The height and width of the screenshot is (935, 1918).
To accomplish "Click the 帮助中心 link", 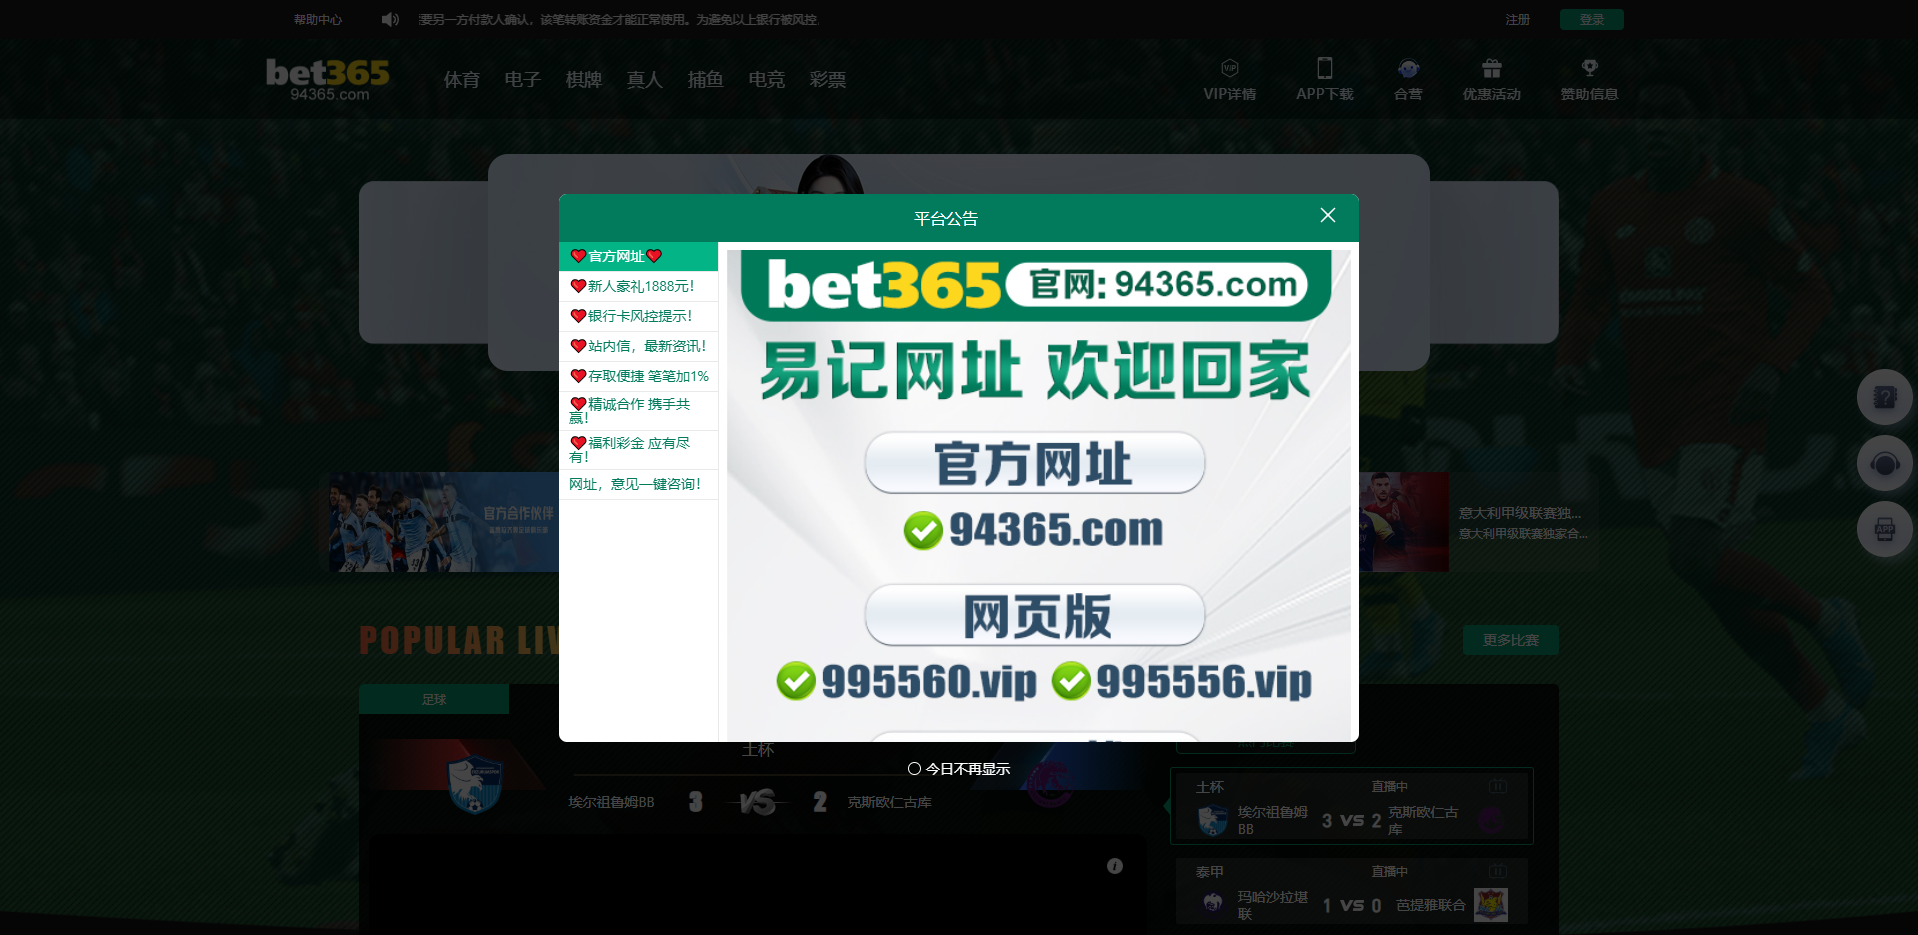I will (x=318, y=20).
